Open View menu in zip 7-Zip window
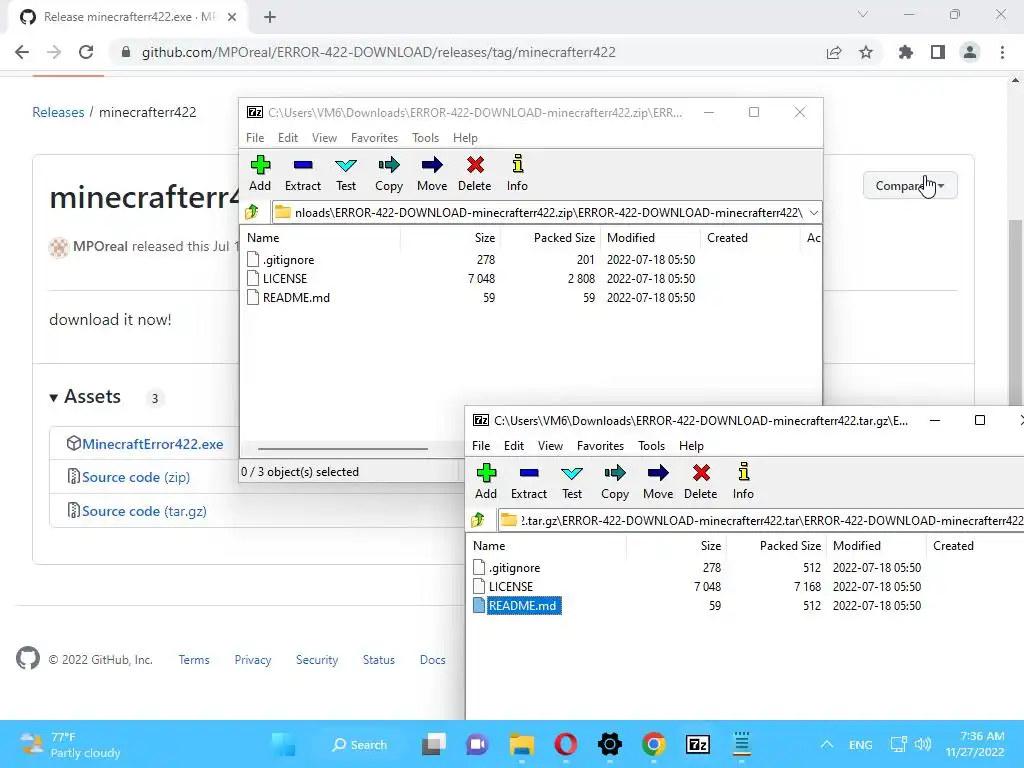This screenshot has width=1024, height=768. tap(325, 138)
